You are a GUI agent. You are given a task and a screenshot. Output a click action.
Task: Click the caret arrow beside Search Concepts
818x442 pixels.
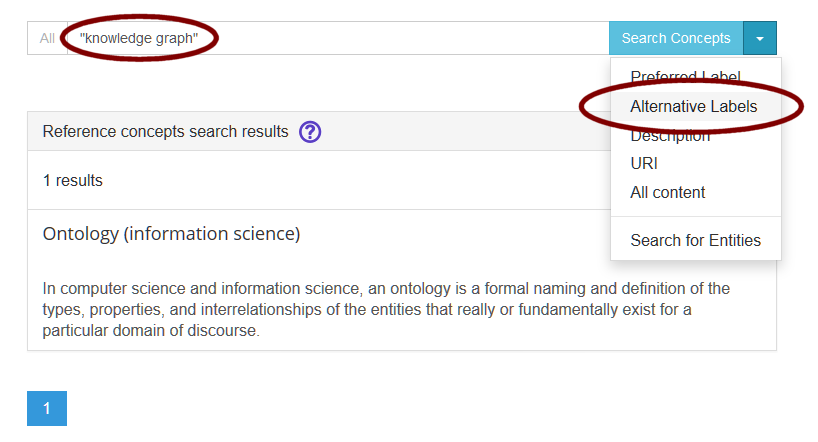(x=760, y=38)
